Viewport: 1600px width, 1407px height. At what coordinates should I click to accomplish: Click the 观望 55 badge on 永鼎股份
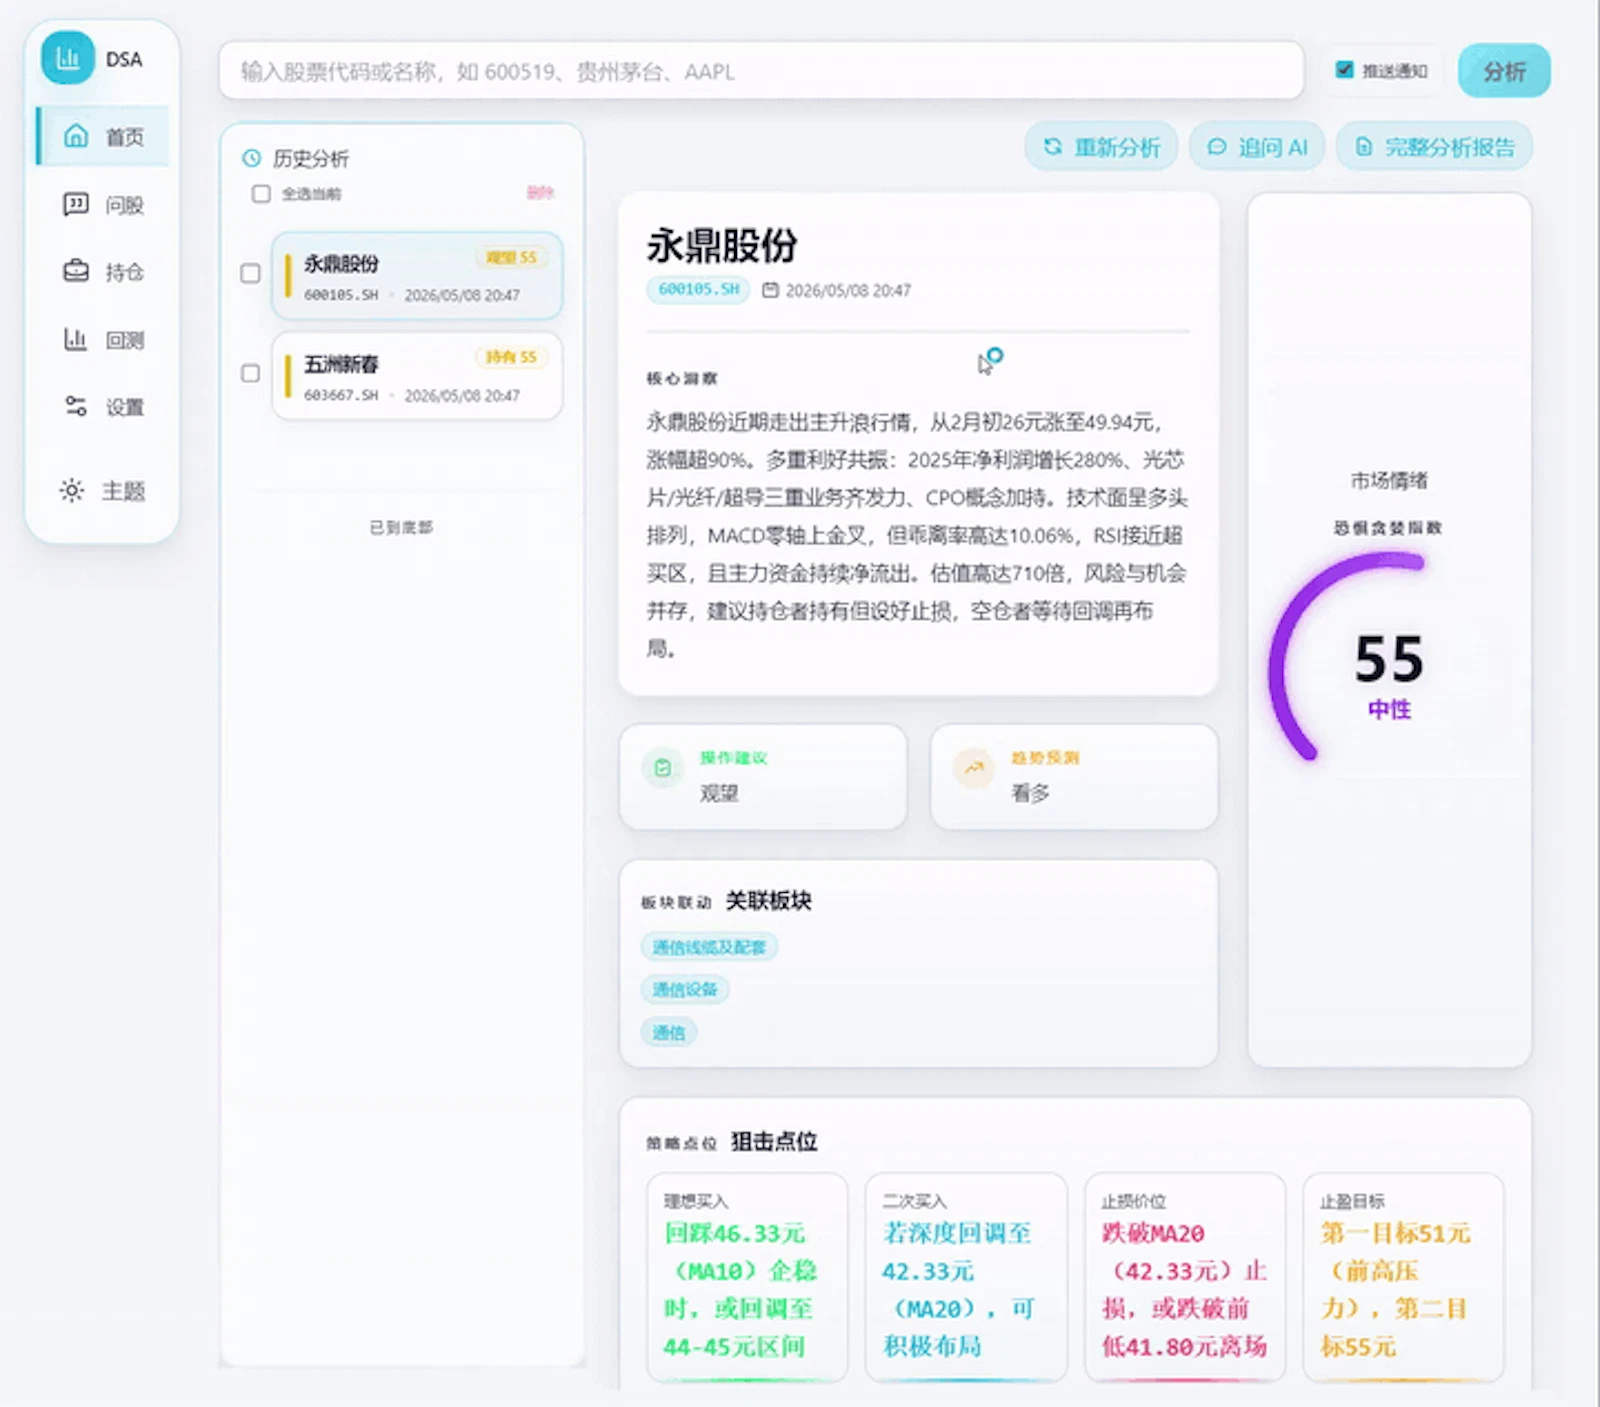coord(511,257)
